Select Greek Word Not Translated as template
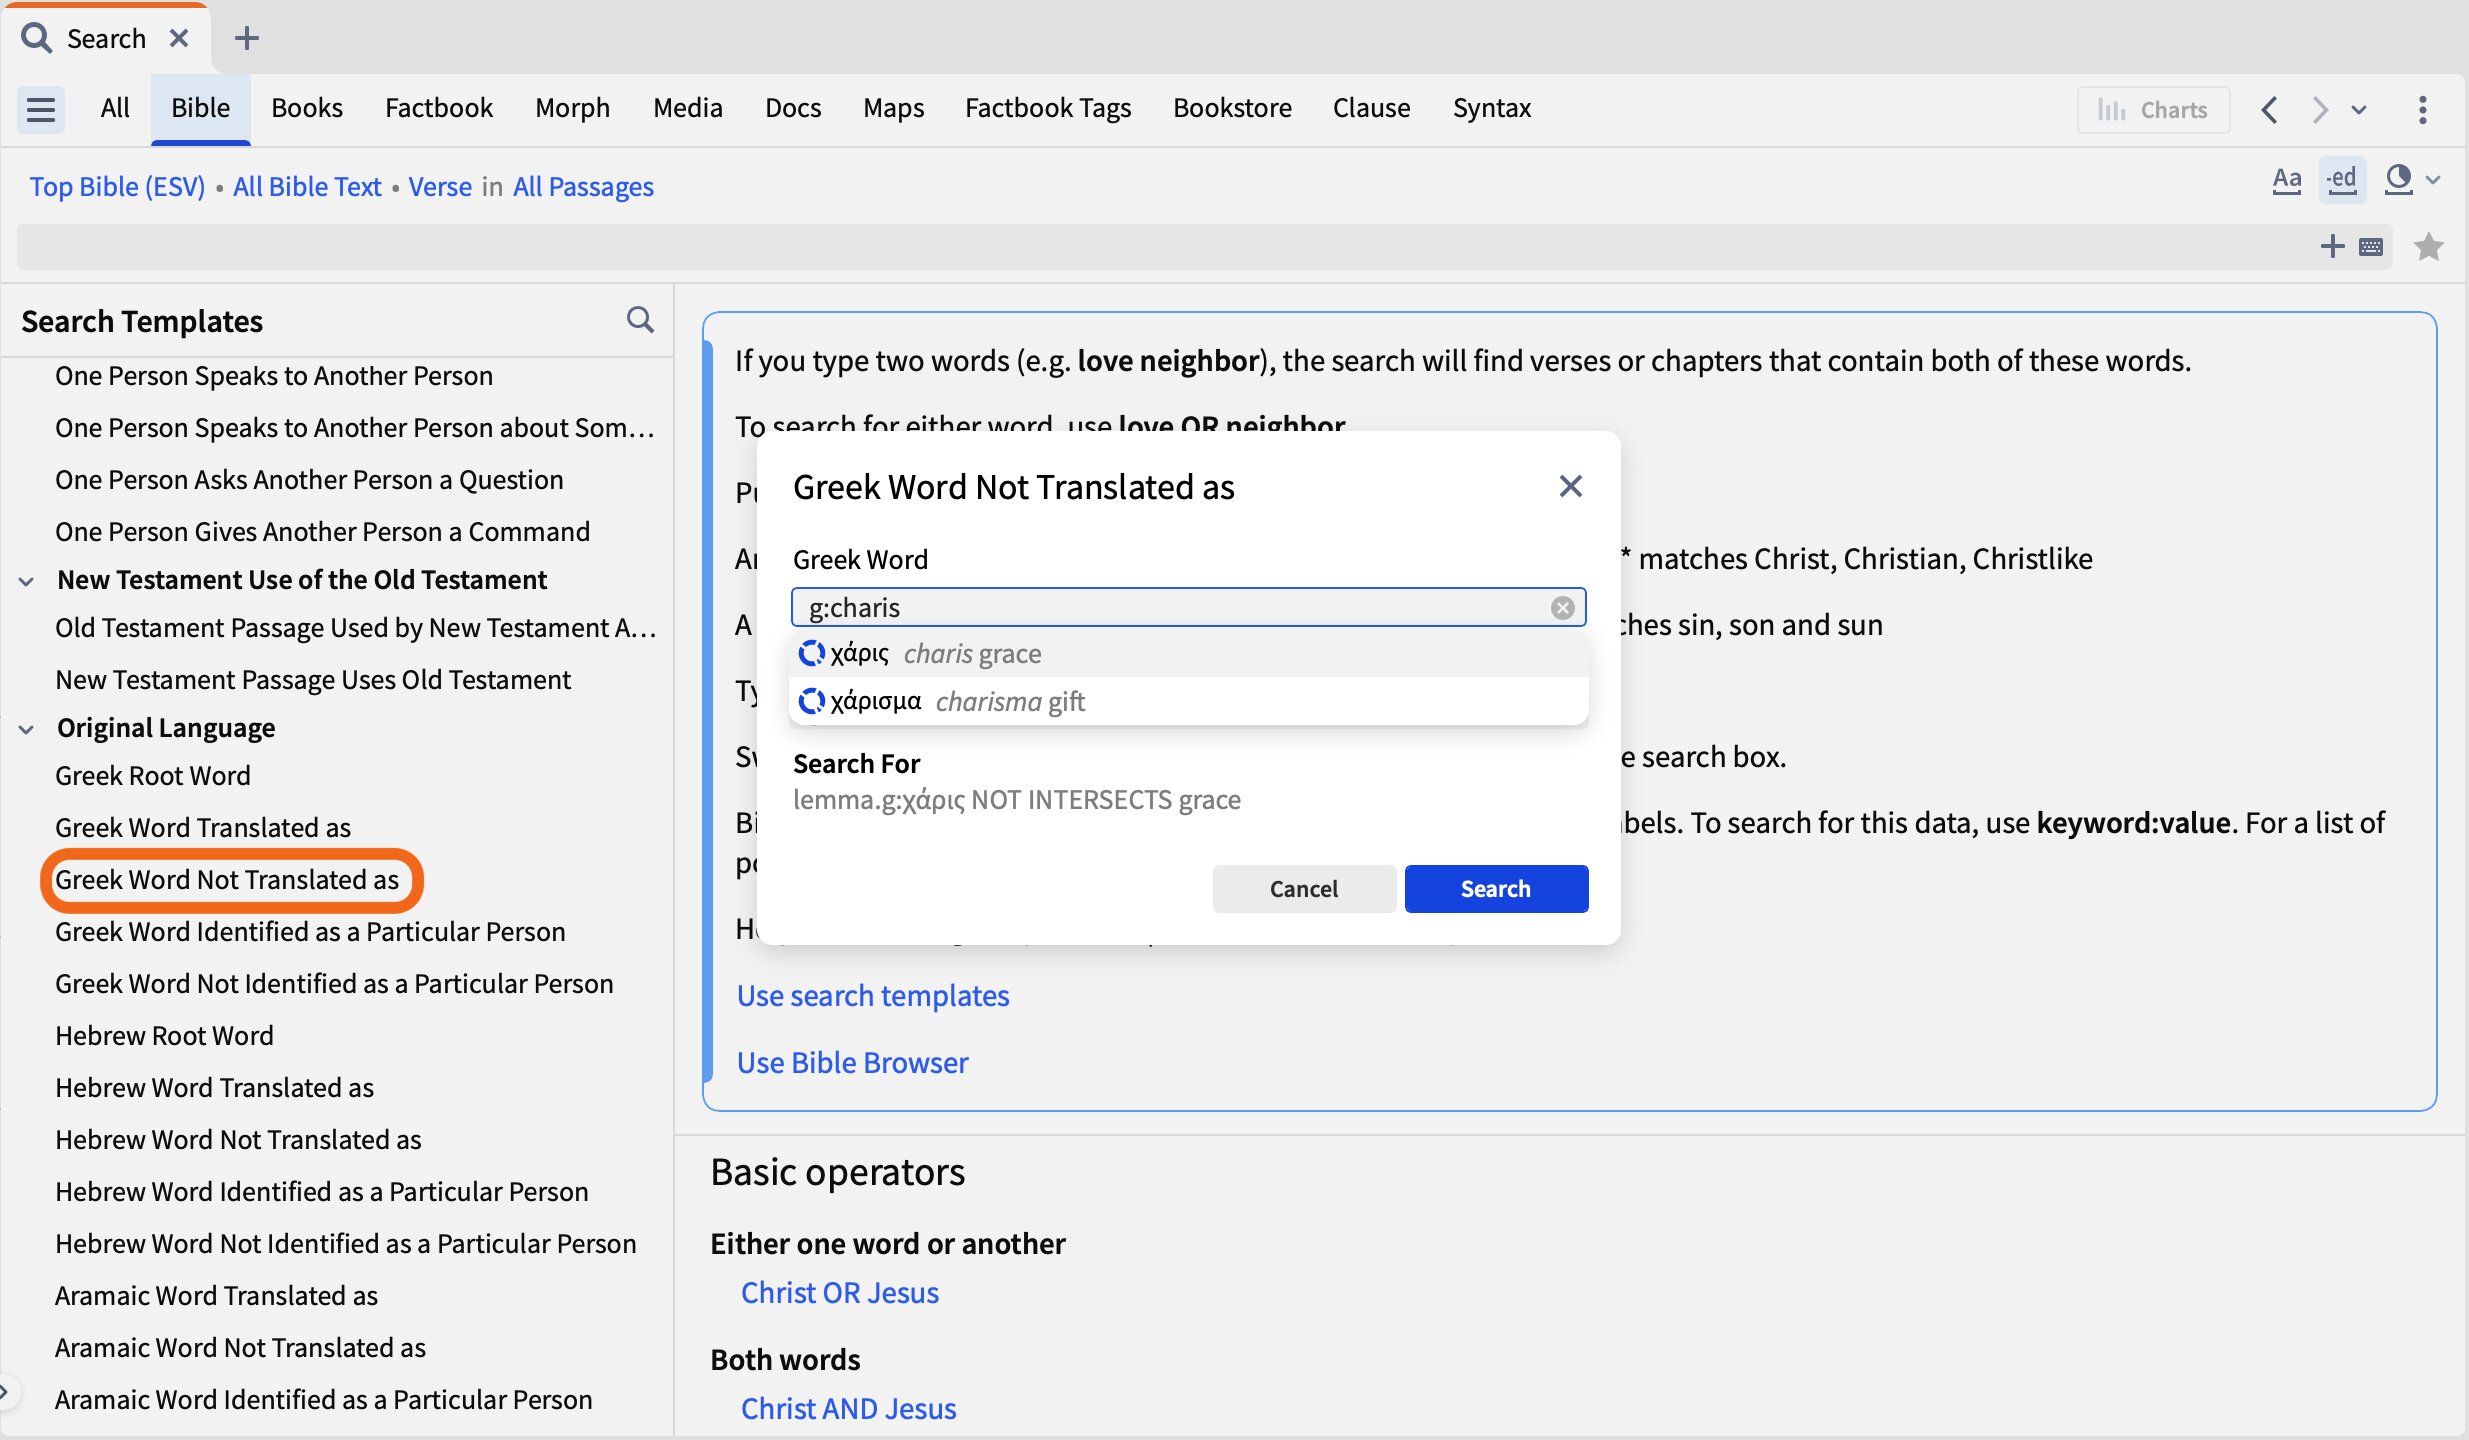The image size is (2469, 1440). click(227, 879)
